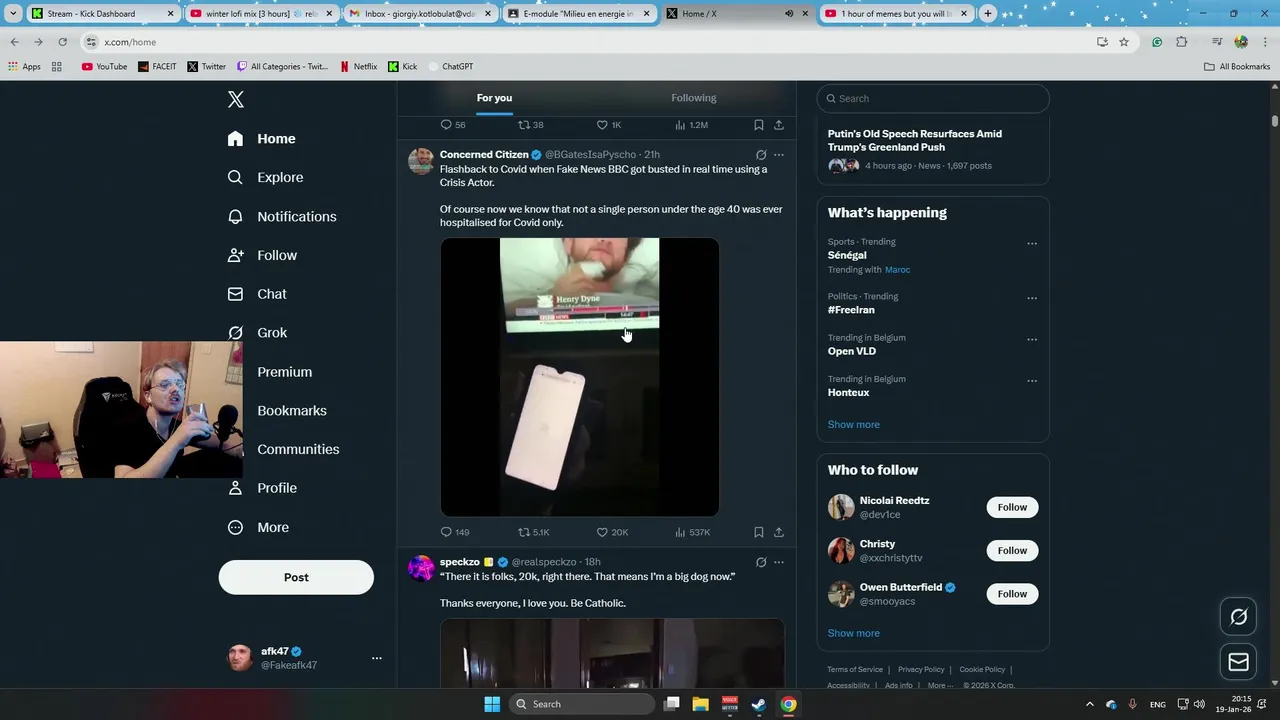Bookmark the Concerned Citizen post

click(759, 532)
